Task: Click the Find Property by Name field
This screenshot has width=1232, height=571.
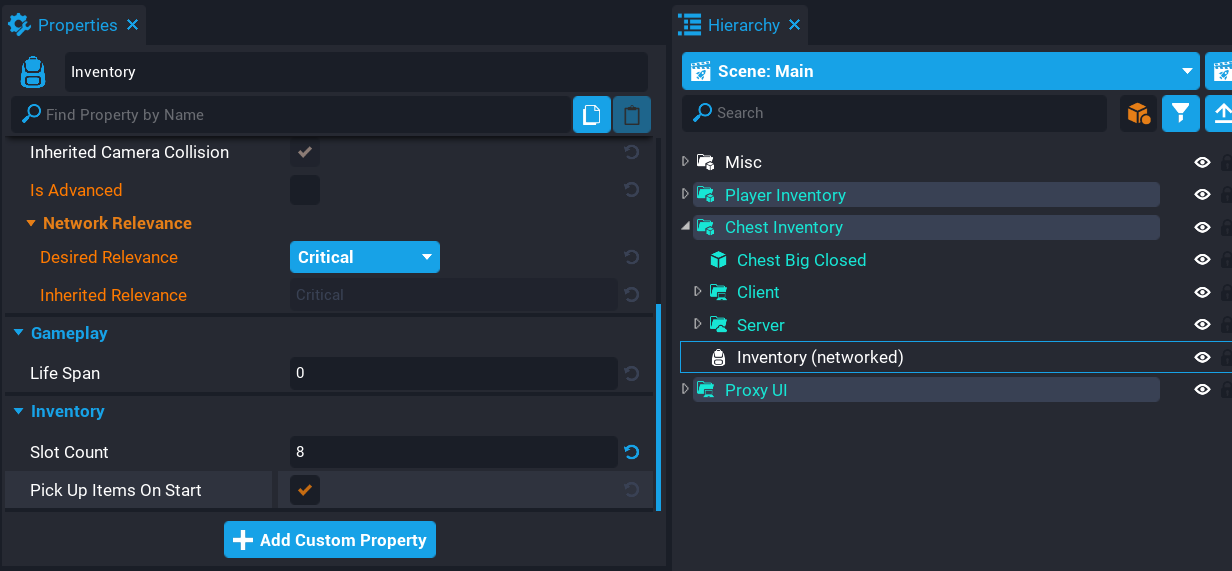Action: point(300,115)
